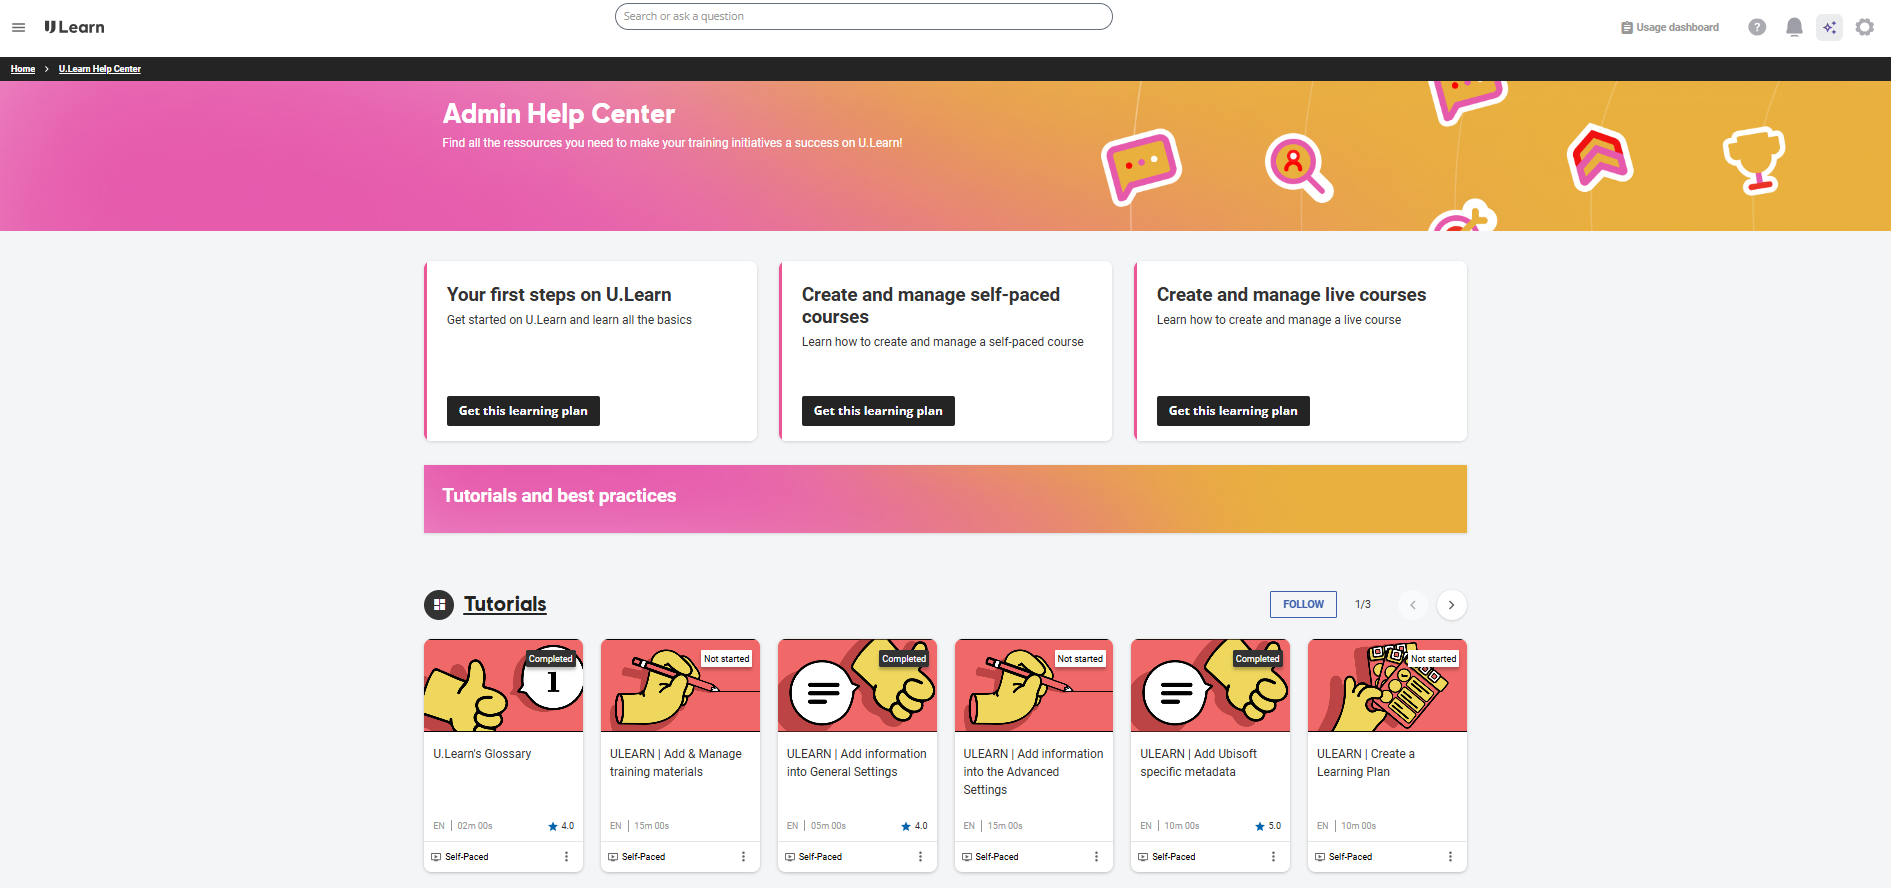Click 'Add information into the Advanced Settings' title

1033,772
